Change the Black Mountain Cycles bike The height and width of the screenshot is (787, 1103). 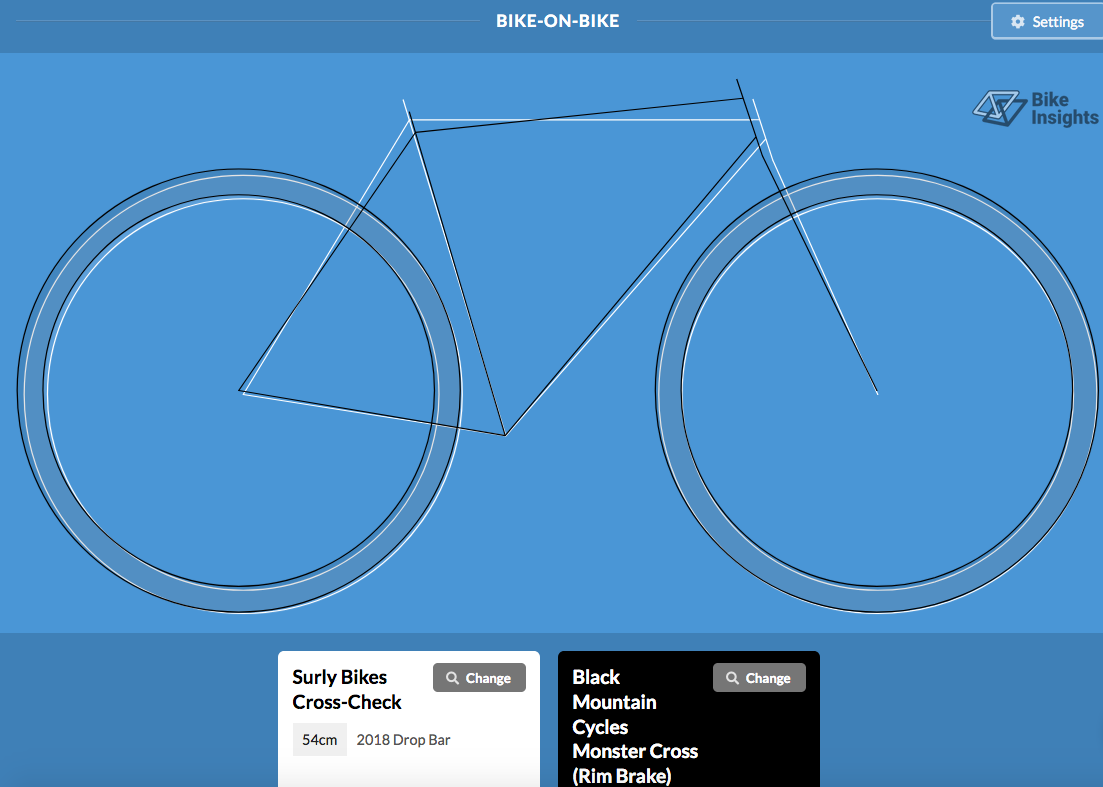pyautogui.click(x=759, y=678)
